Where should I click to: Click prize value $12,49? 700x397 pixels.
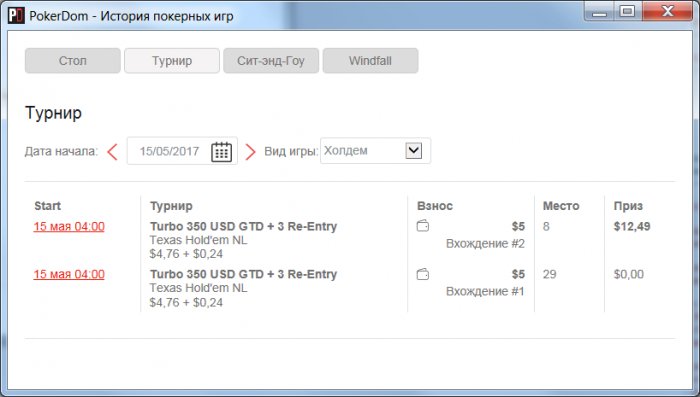(632, 226)
